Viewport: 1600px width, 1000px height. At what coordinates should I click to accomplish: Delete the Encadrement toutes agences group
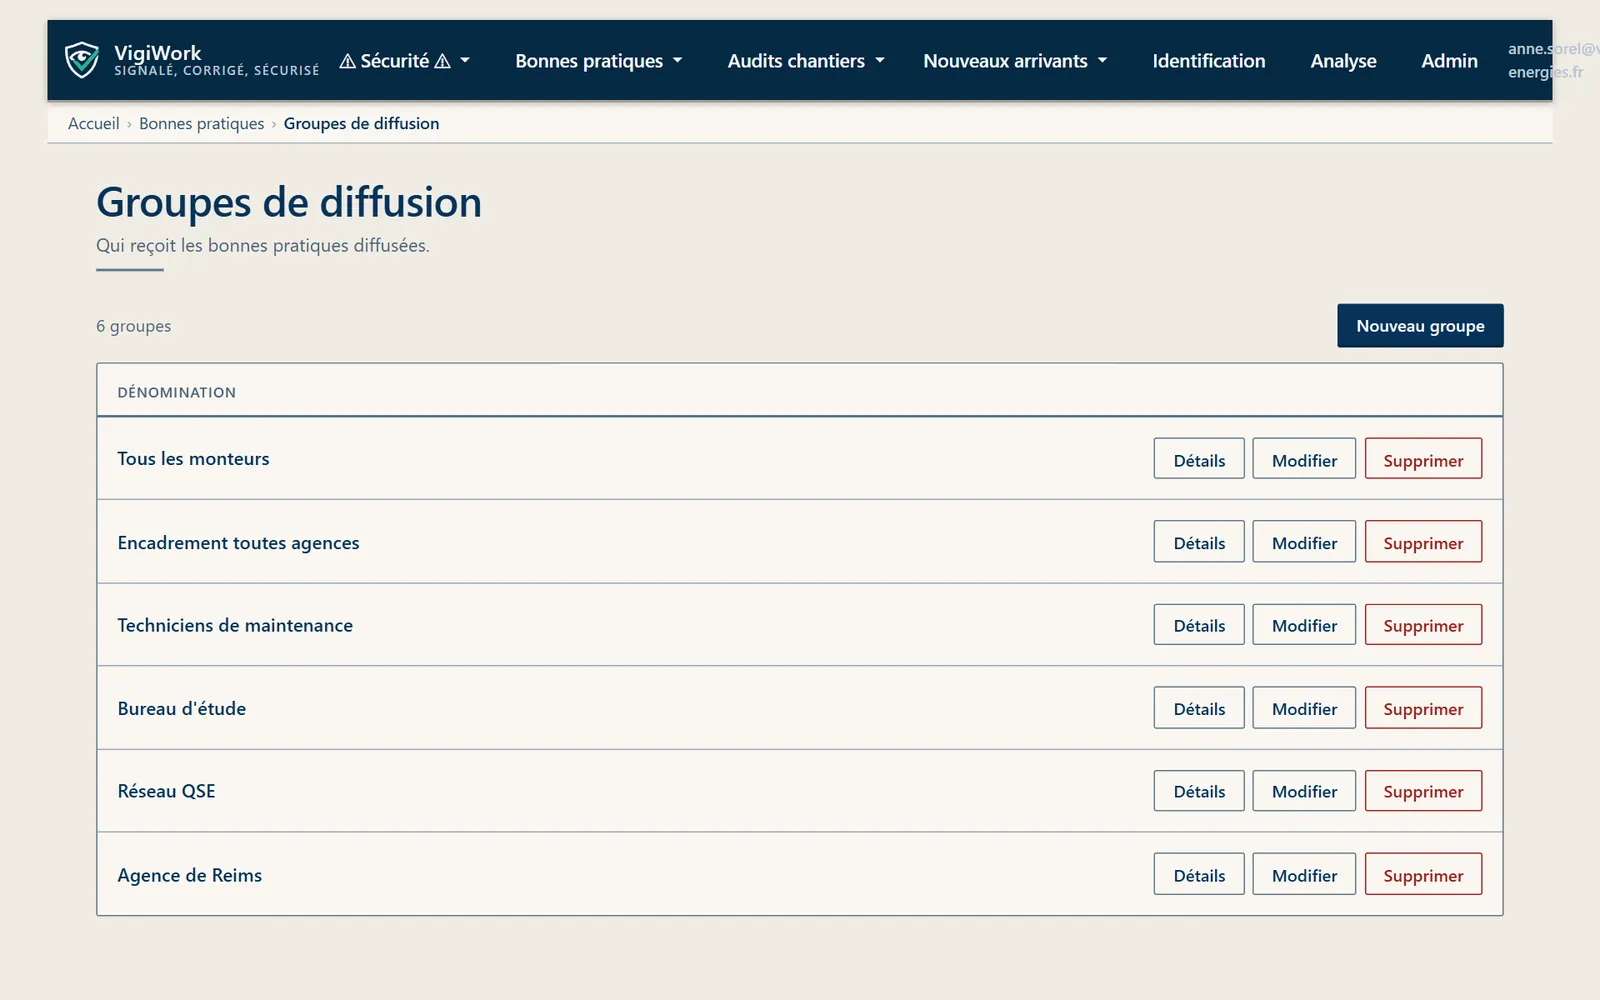1423,542
